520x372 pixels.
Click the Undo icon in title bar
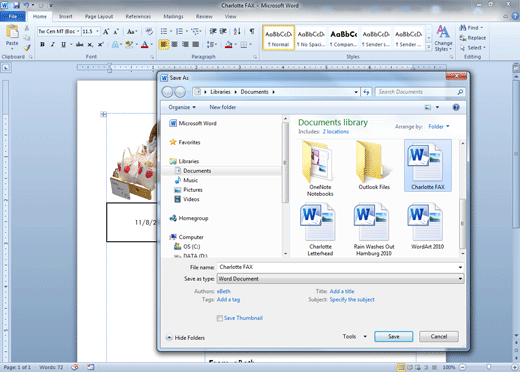27,5
